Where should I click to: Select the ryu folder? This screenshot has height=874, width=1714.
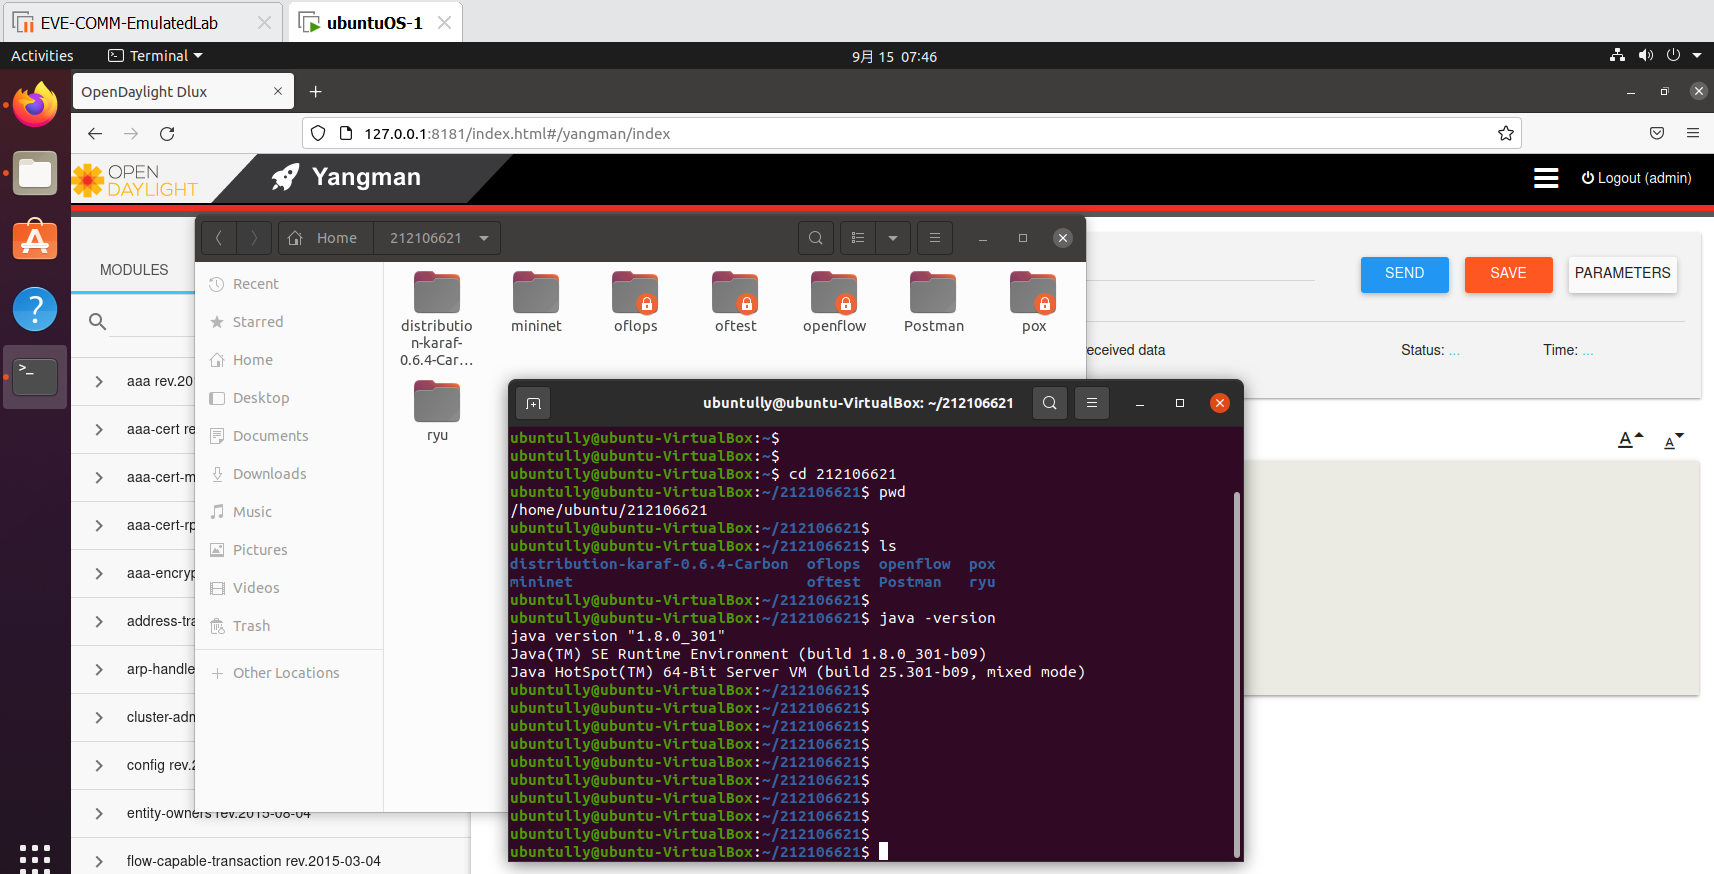coord(437,411)
